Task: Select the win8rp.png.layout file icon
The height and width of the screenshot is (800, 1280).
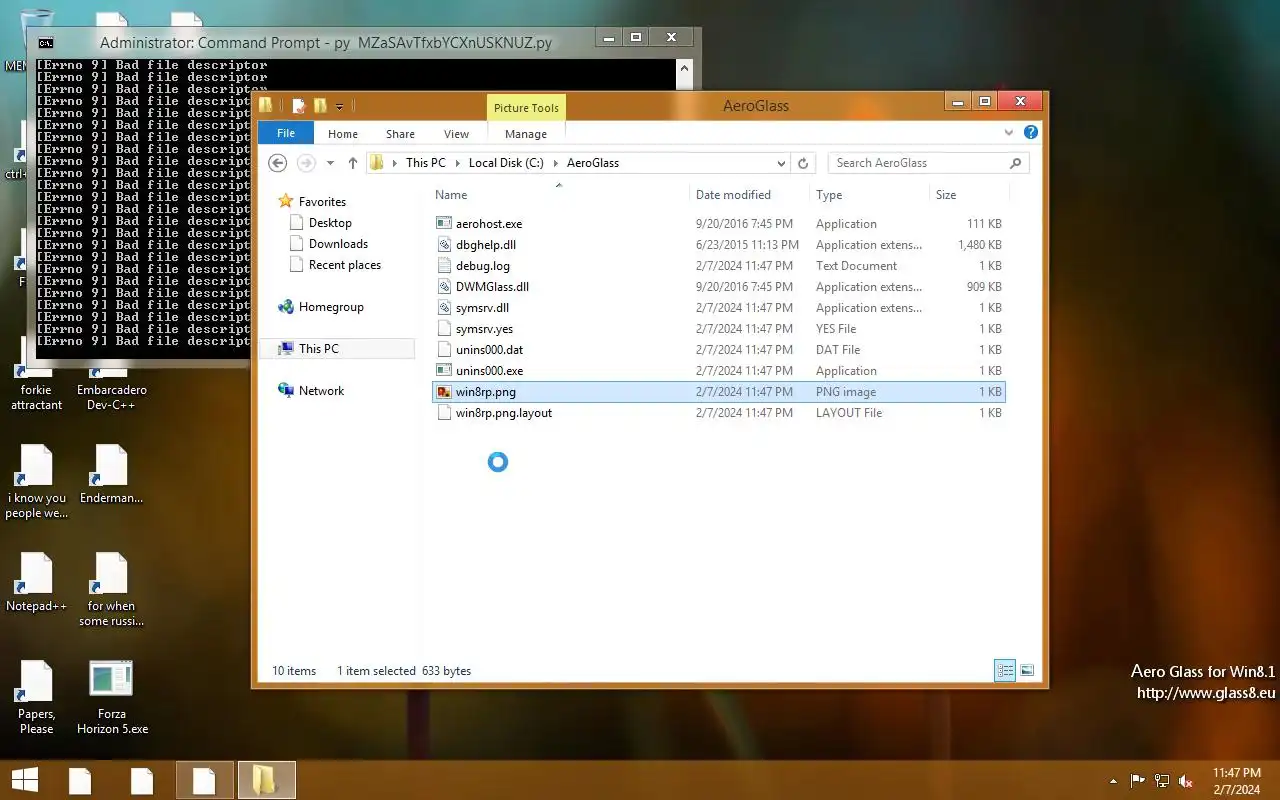Action: click(x=445, y=413)
